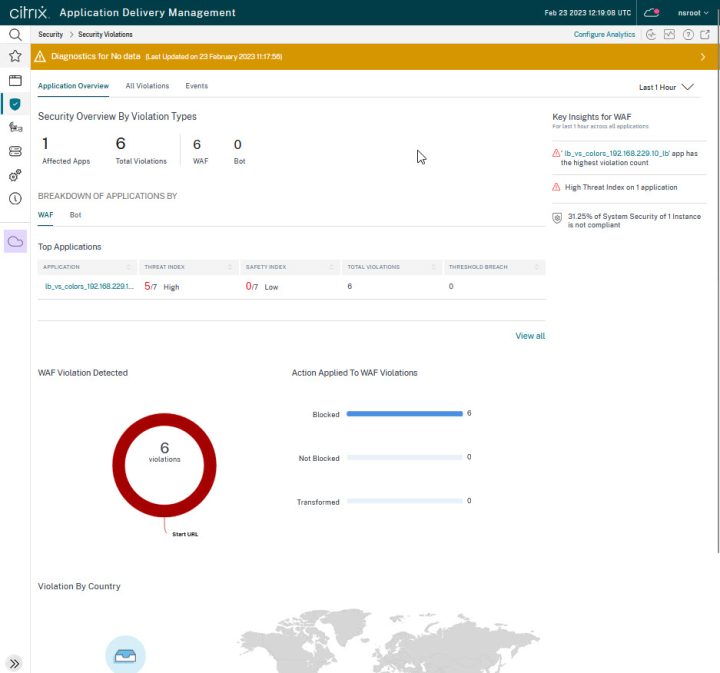Open the search icon in sidebar

[15, 35]
